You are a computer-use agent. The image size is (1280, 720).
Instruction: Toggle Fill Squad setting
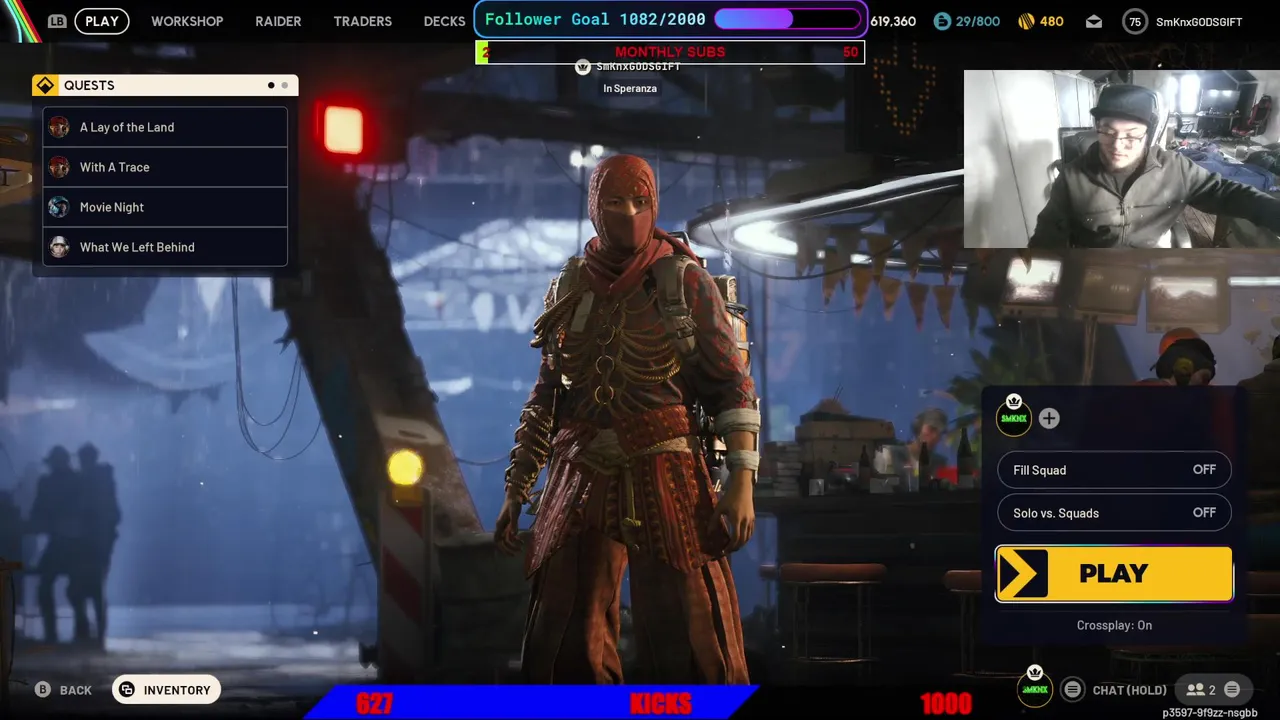tap(1114, 470)
